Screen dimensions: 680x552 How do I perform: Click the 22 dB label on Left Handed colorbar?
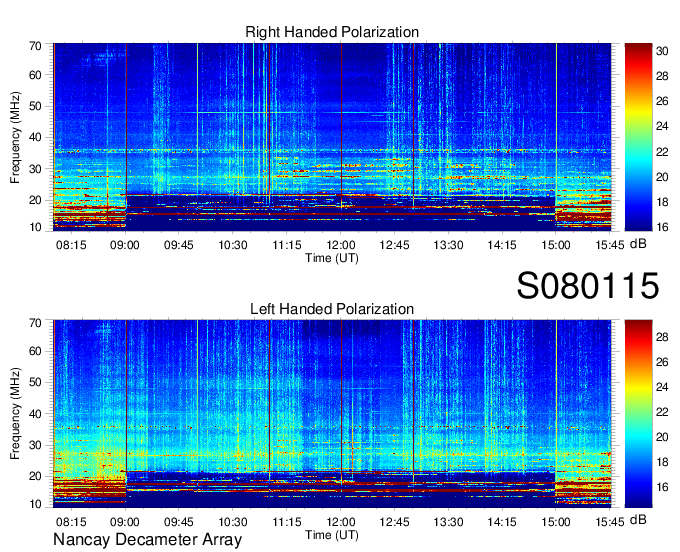point(662,412)
